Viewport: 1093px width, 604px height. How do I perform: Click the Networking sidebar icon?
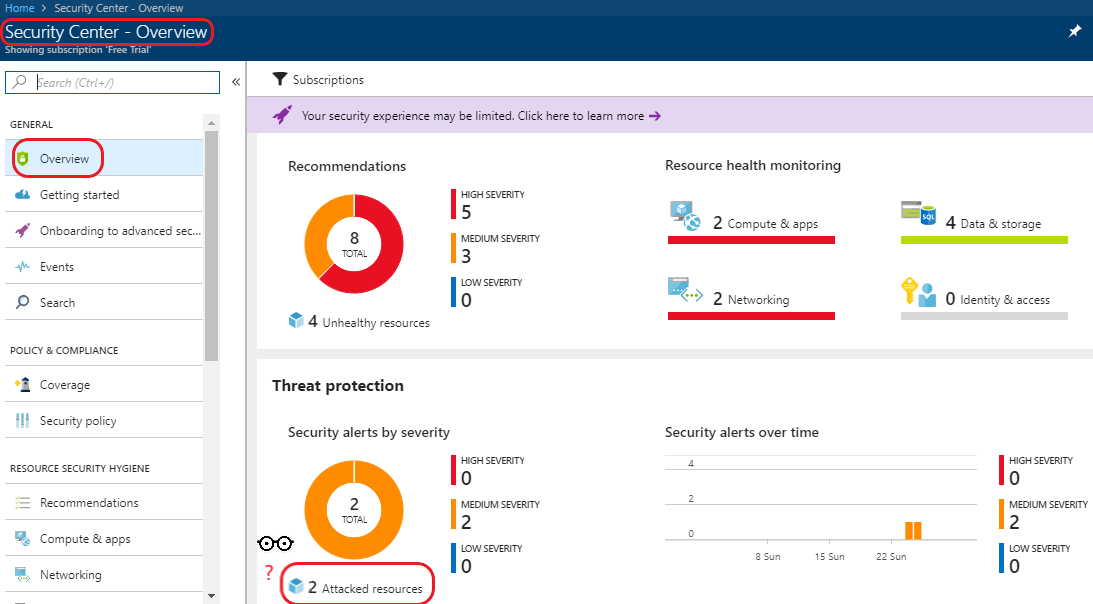pyautogui.click(x=23, y=575)
